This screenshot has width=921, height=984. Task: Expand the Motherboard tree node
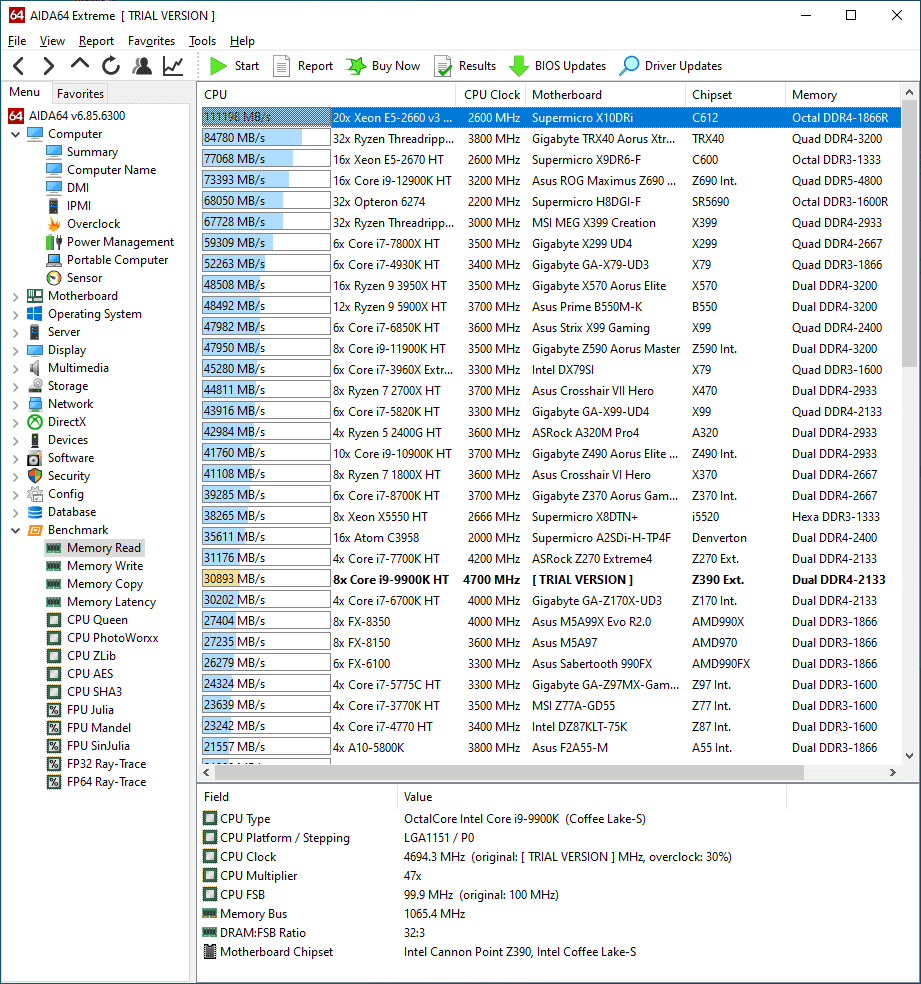(x=16, y=296)
